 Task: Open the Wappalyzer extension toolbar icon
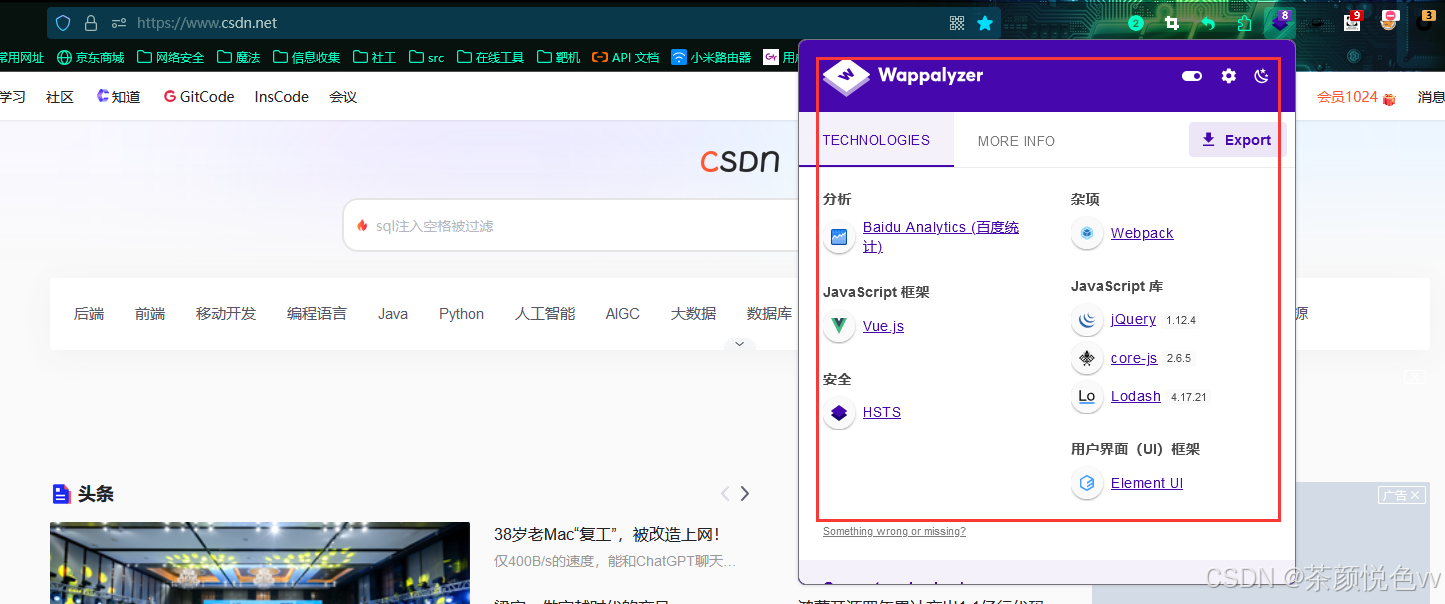(1279, 22)
